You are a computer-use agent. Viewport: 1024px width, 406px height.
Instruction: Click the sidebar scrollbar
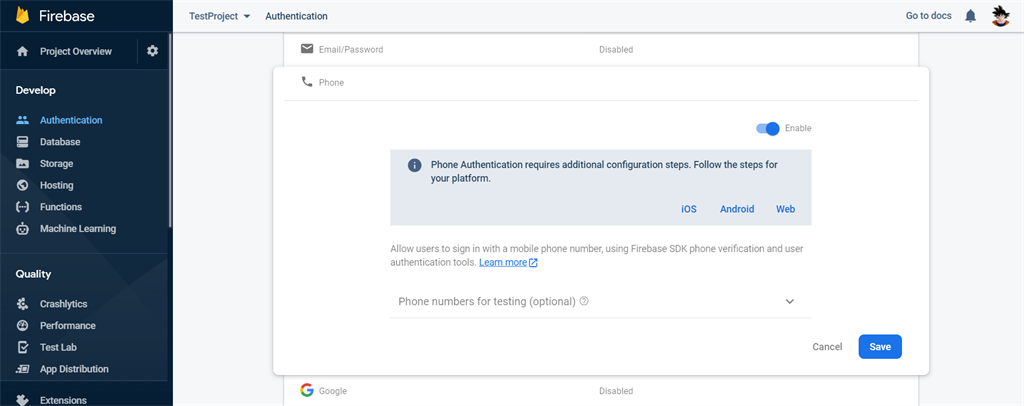170,131
